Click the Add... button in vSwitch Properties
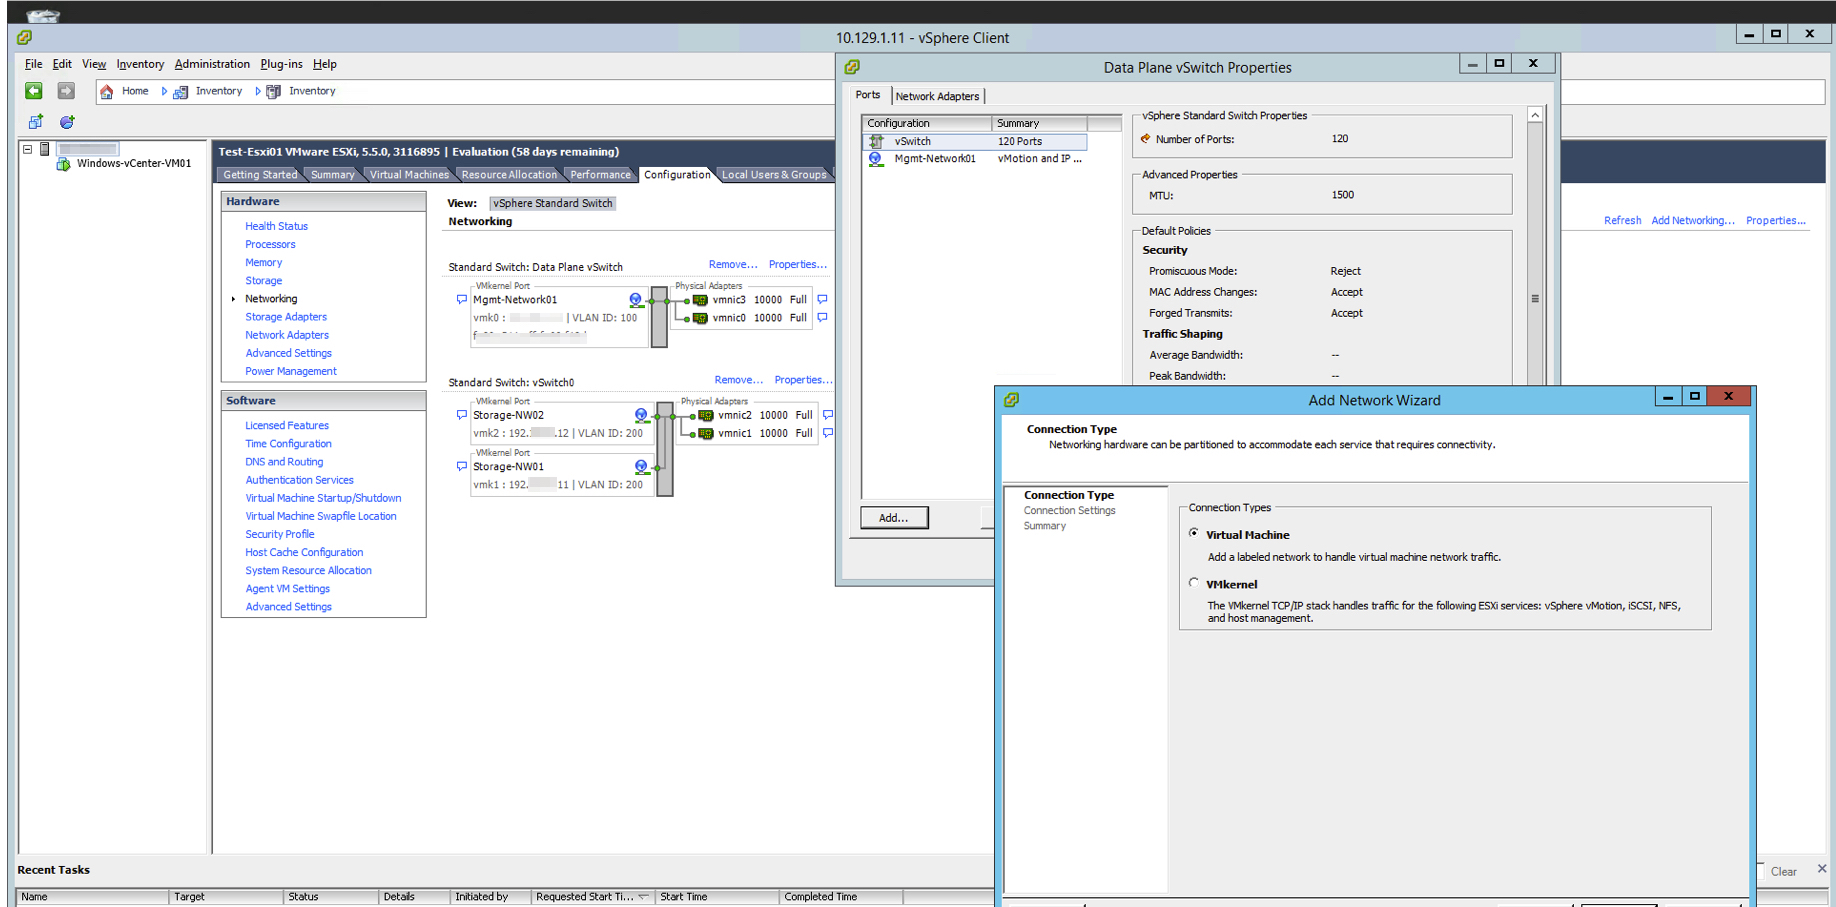The height and width of the screenshot is (907, 1836). pyautogui.click(x=893, y=518)
